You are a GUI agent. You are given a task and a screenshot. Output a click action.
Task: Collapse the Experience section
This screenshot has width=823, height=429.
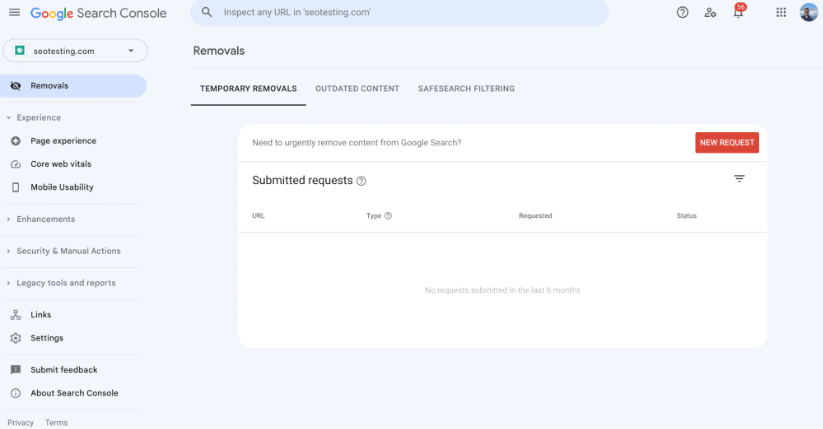34,118
